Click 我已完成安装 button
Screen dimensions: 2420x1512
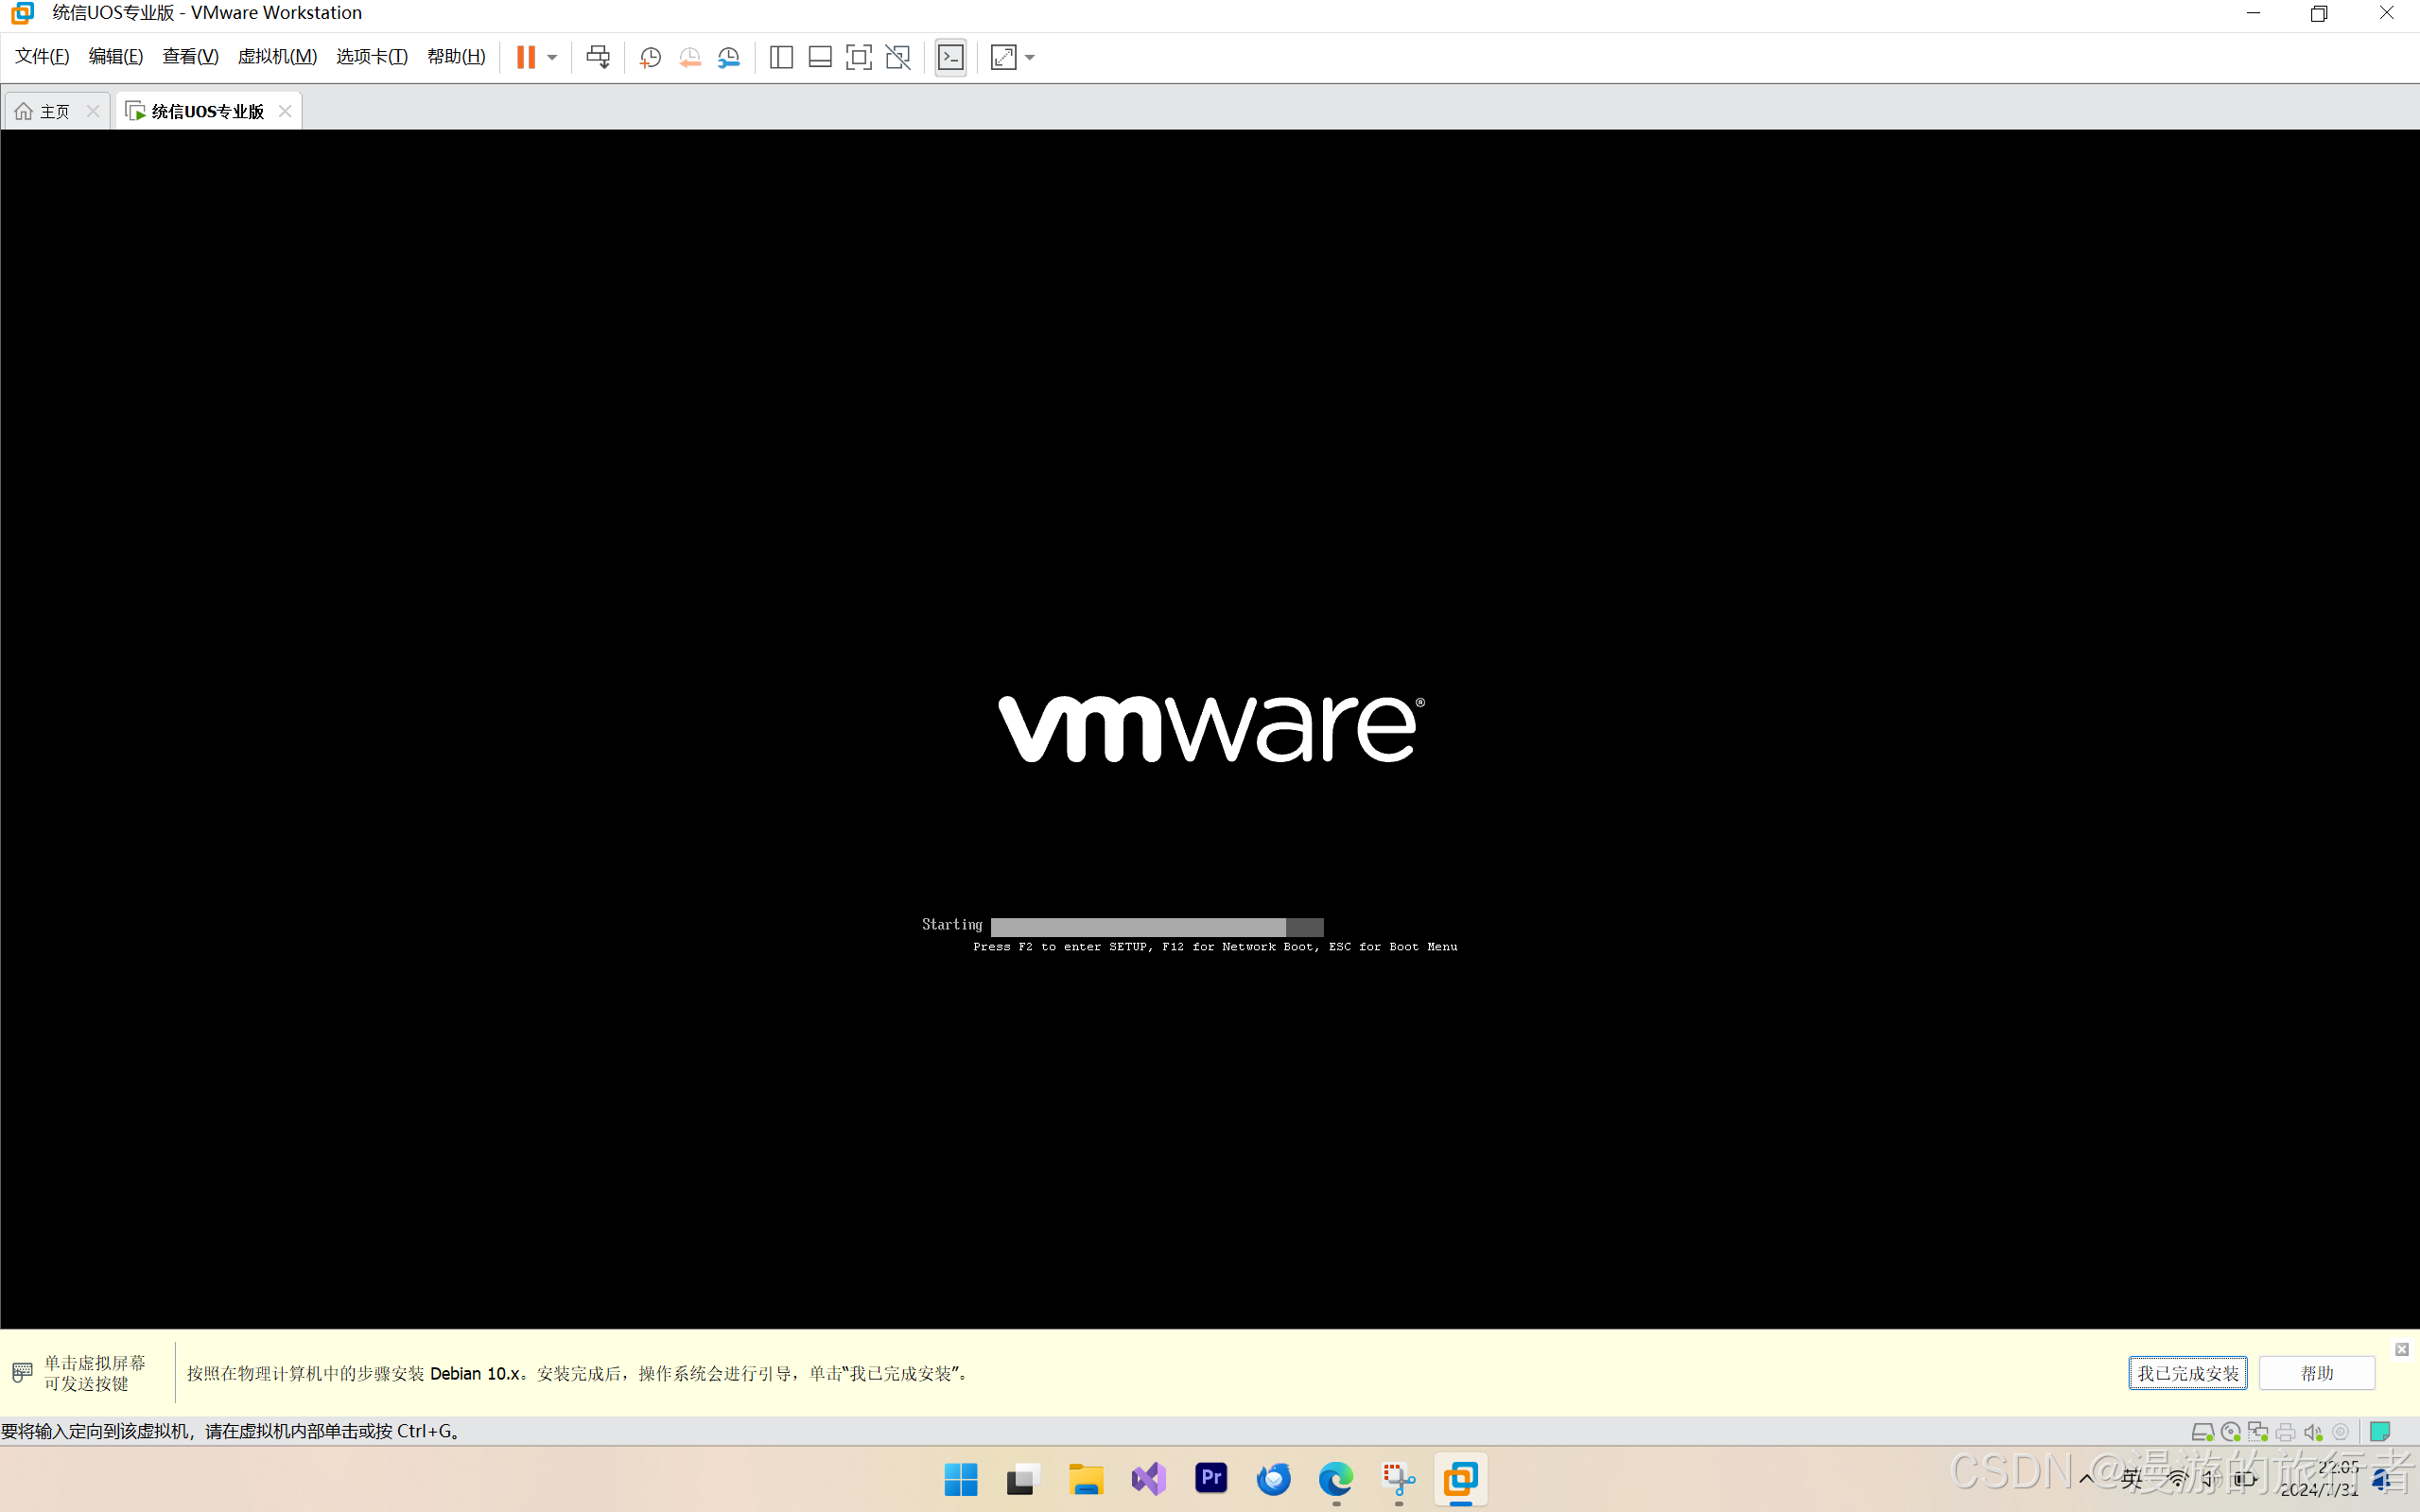tap(2188, 1373)
